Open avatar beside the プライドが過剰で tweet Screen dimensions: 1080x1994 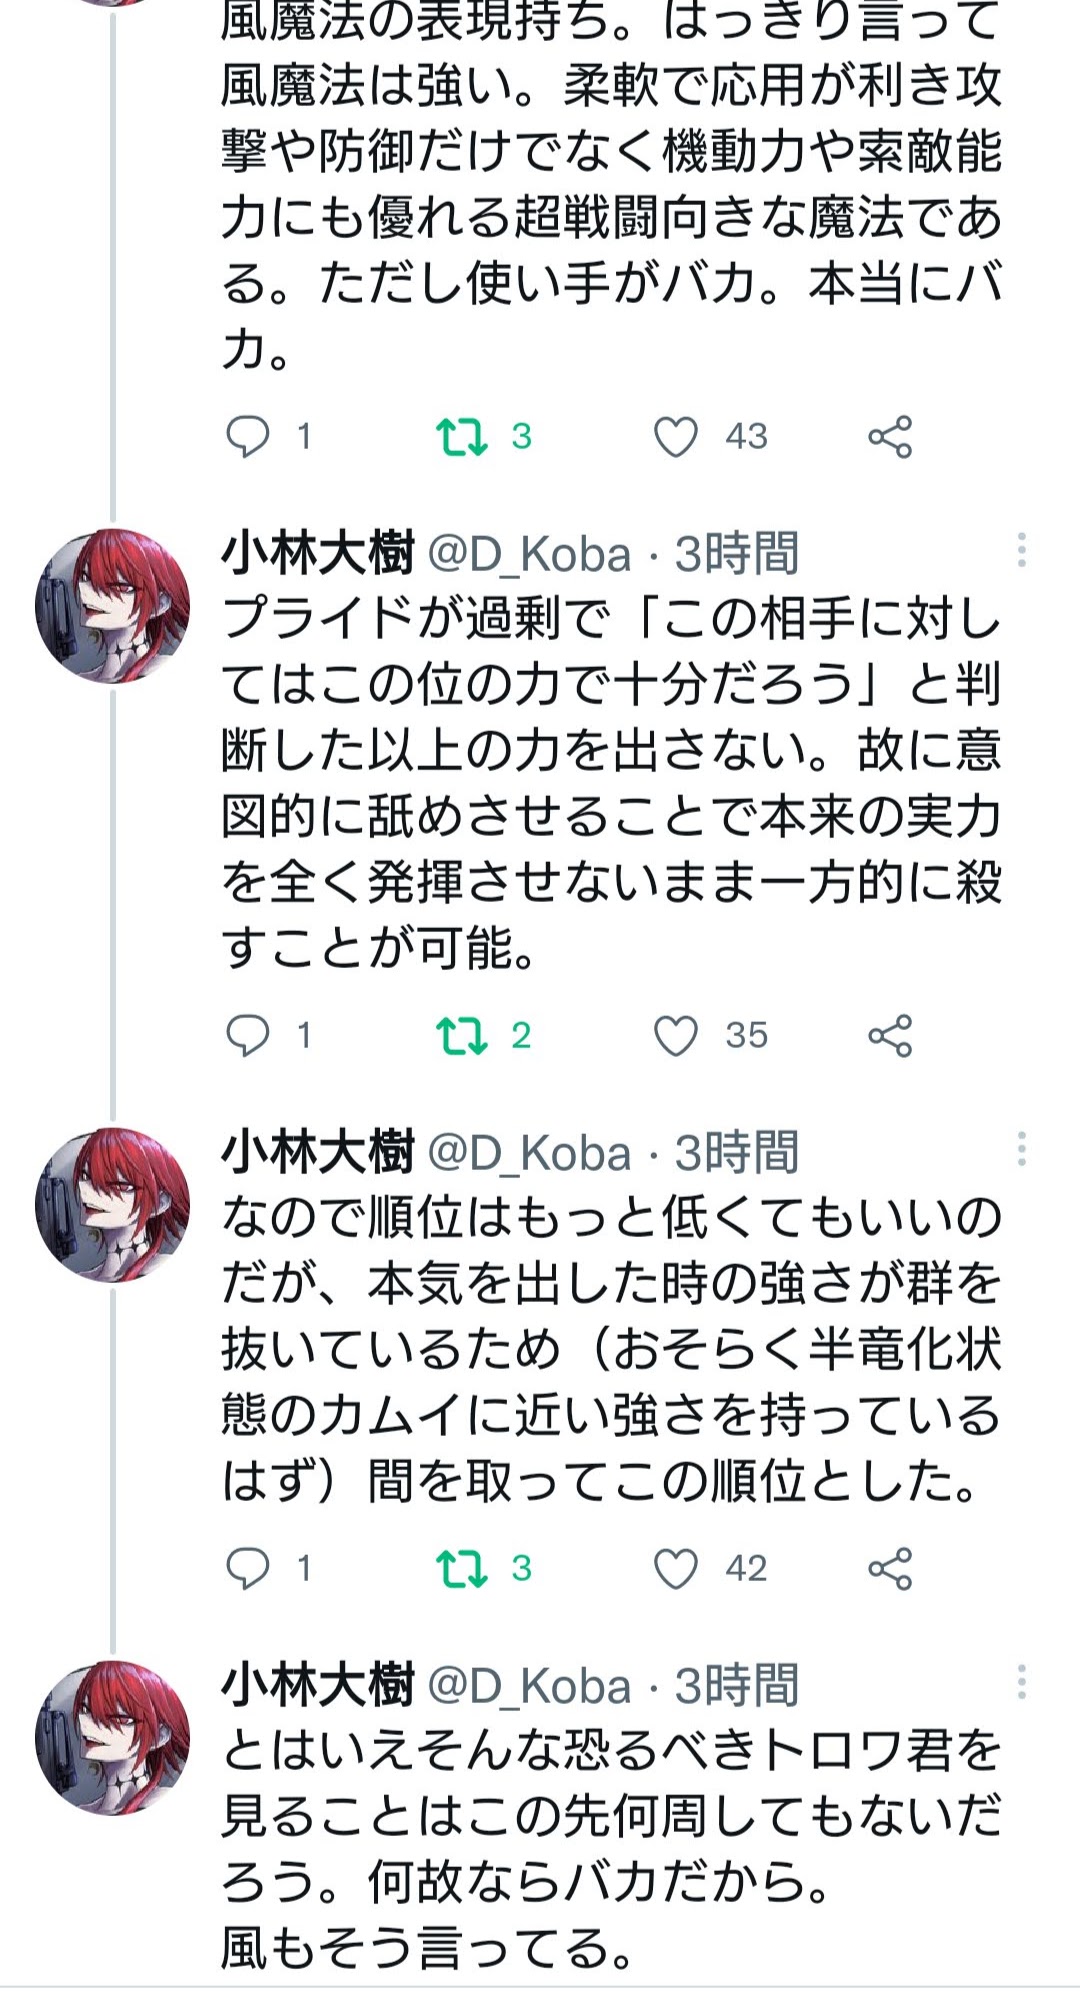pos(112,606)
